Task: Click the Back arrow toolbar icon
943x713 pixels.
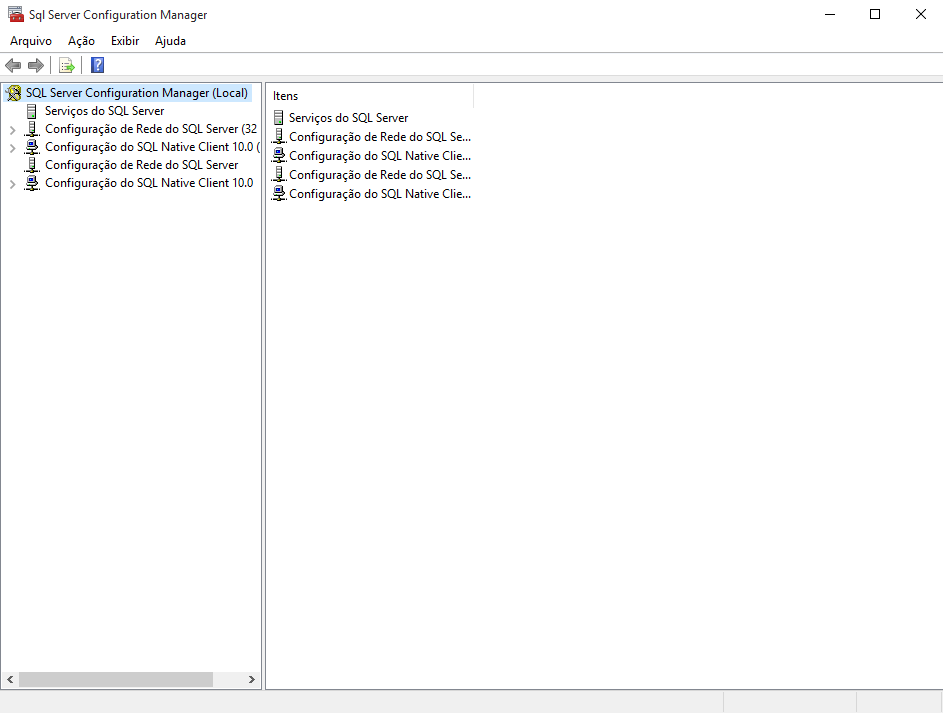Action: tap(13, 66)
